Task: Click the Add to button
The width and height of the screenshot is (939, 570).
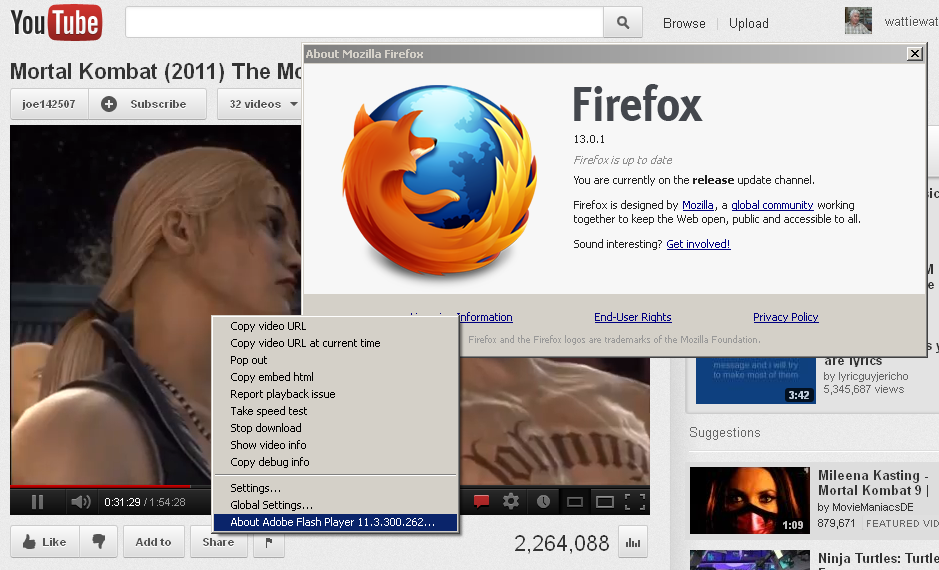Action: tap(153, 542)
